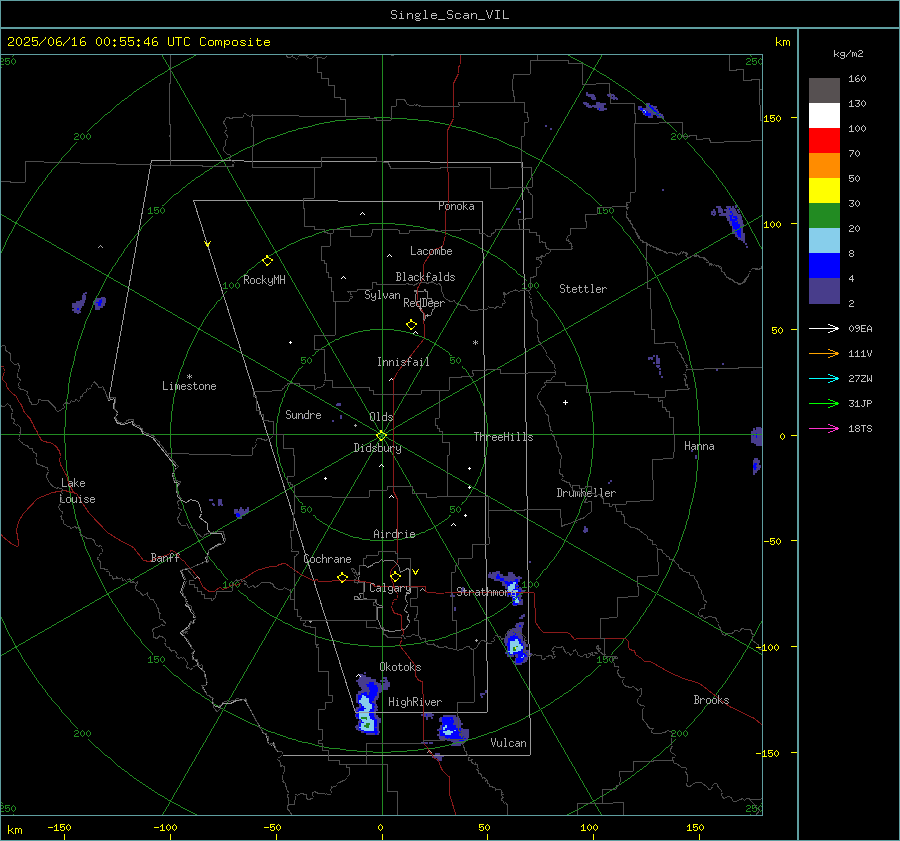Click the yellow radar-center diamond at Olds

pyautogui.click(x=381, y=436)
